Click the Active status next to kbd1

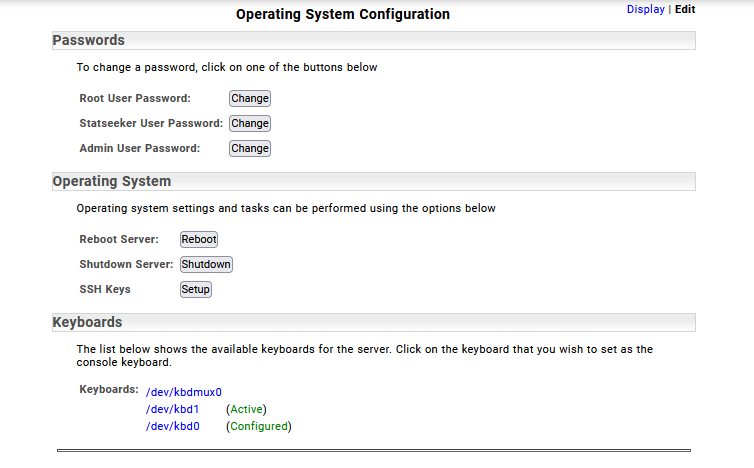(247, 409)
